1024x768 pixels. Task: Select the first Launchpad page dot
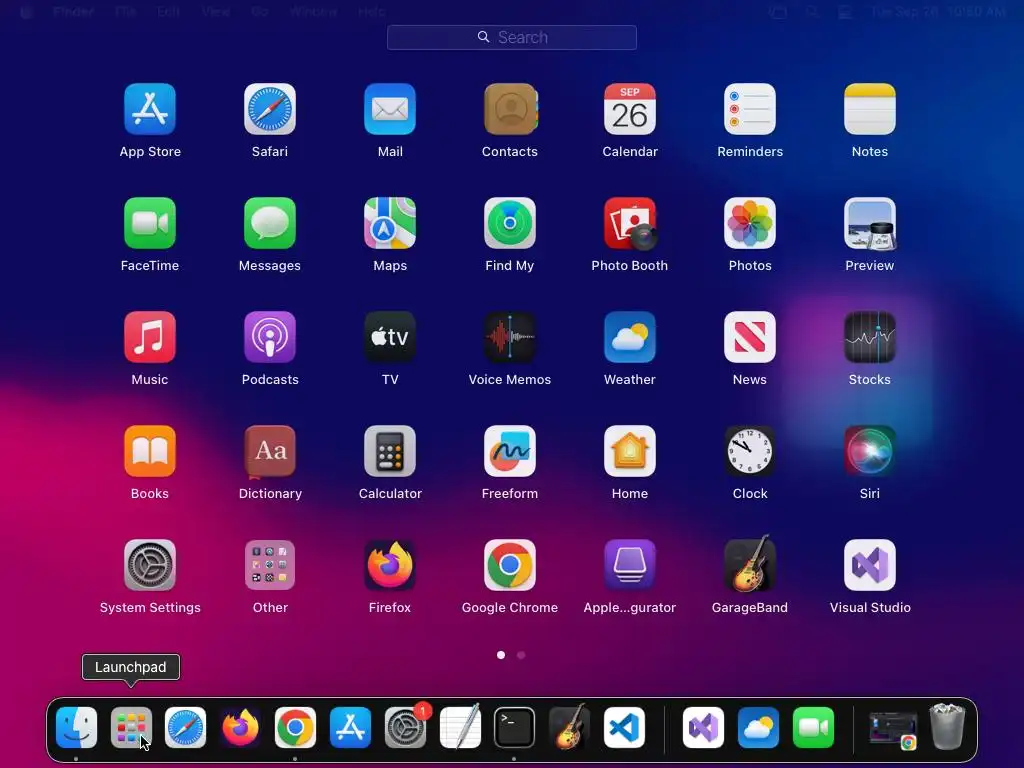(501, 655)
